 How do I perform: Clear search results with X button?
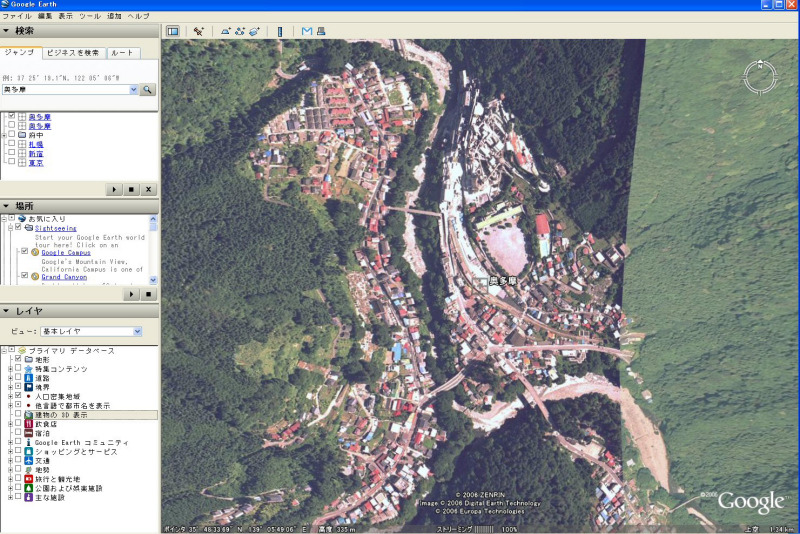click(148, 189)
